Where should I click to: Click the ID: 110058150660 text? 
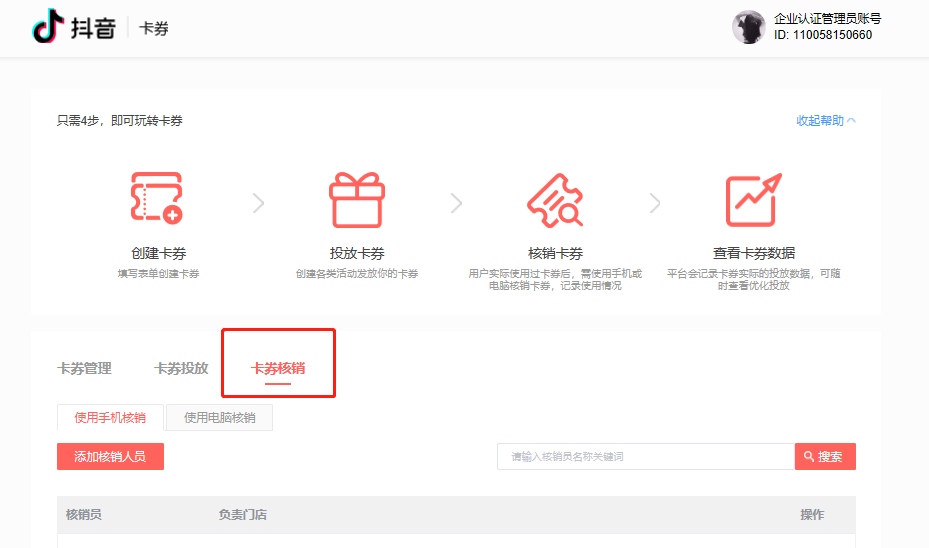(x=823, y=35)
